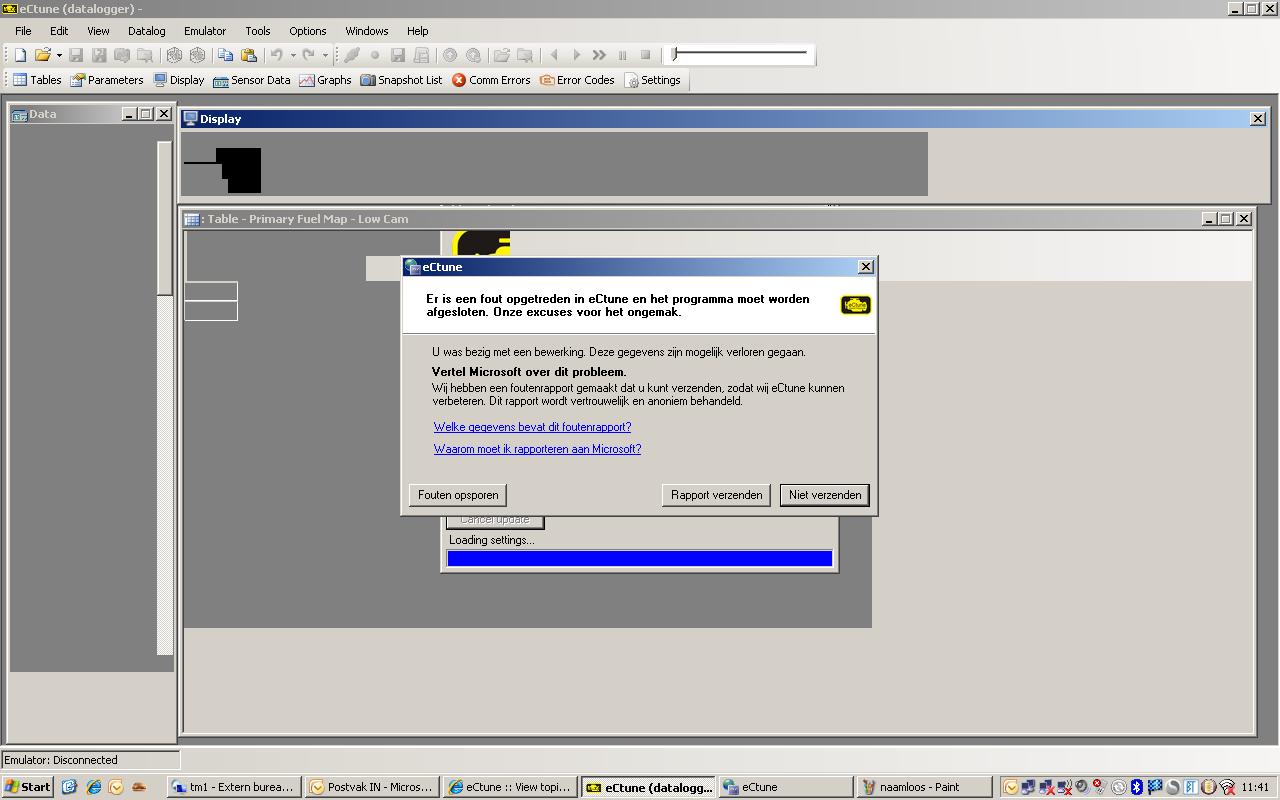Open the Windows menu
Screen dimensions: 1280x800
tap(367, 31)
